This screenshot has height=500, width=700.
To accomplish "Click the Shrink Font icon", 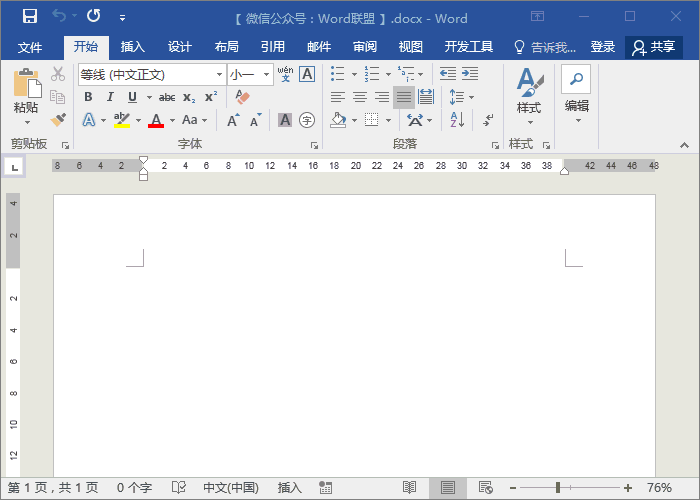I will 255,120.
